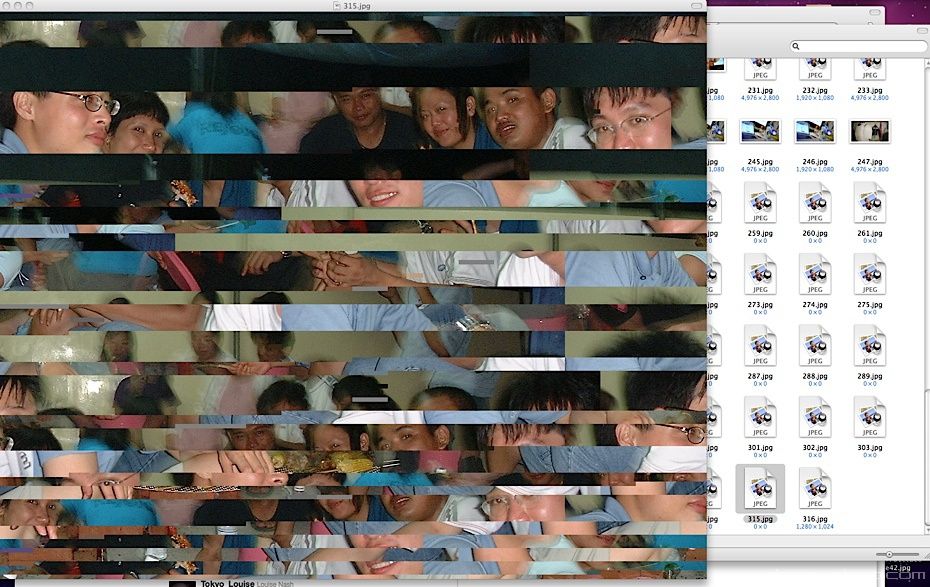Click the 302.jpg file name label
This screenshot has width=930, height=587.
[815, 448]
